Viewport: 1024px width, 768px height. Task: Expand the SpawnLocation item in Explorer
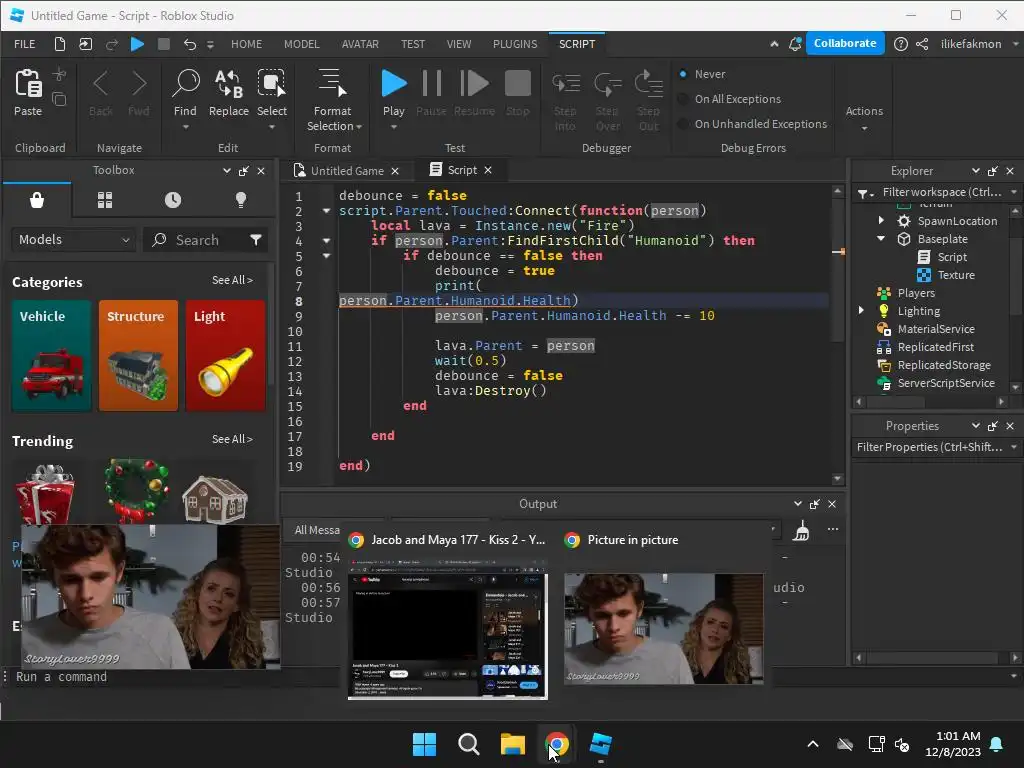click(x=881, y=221)
